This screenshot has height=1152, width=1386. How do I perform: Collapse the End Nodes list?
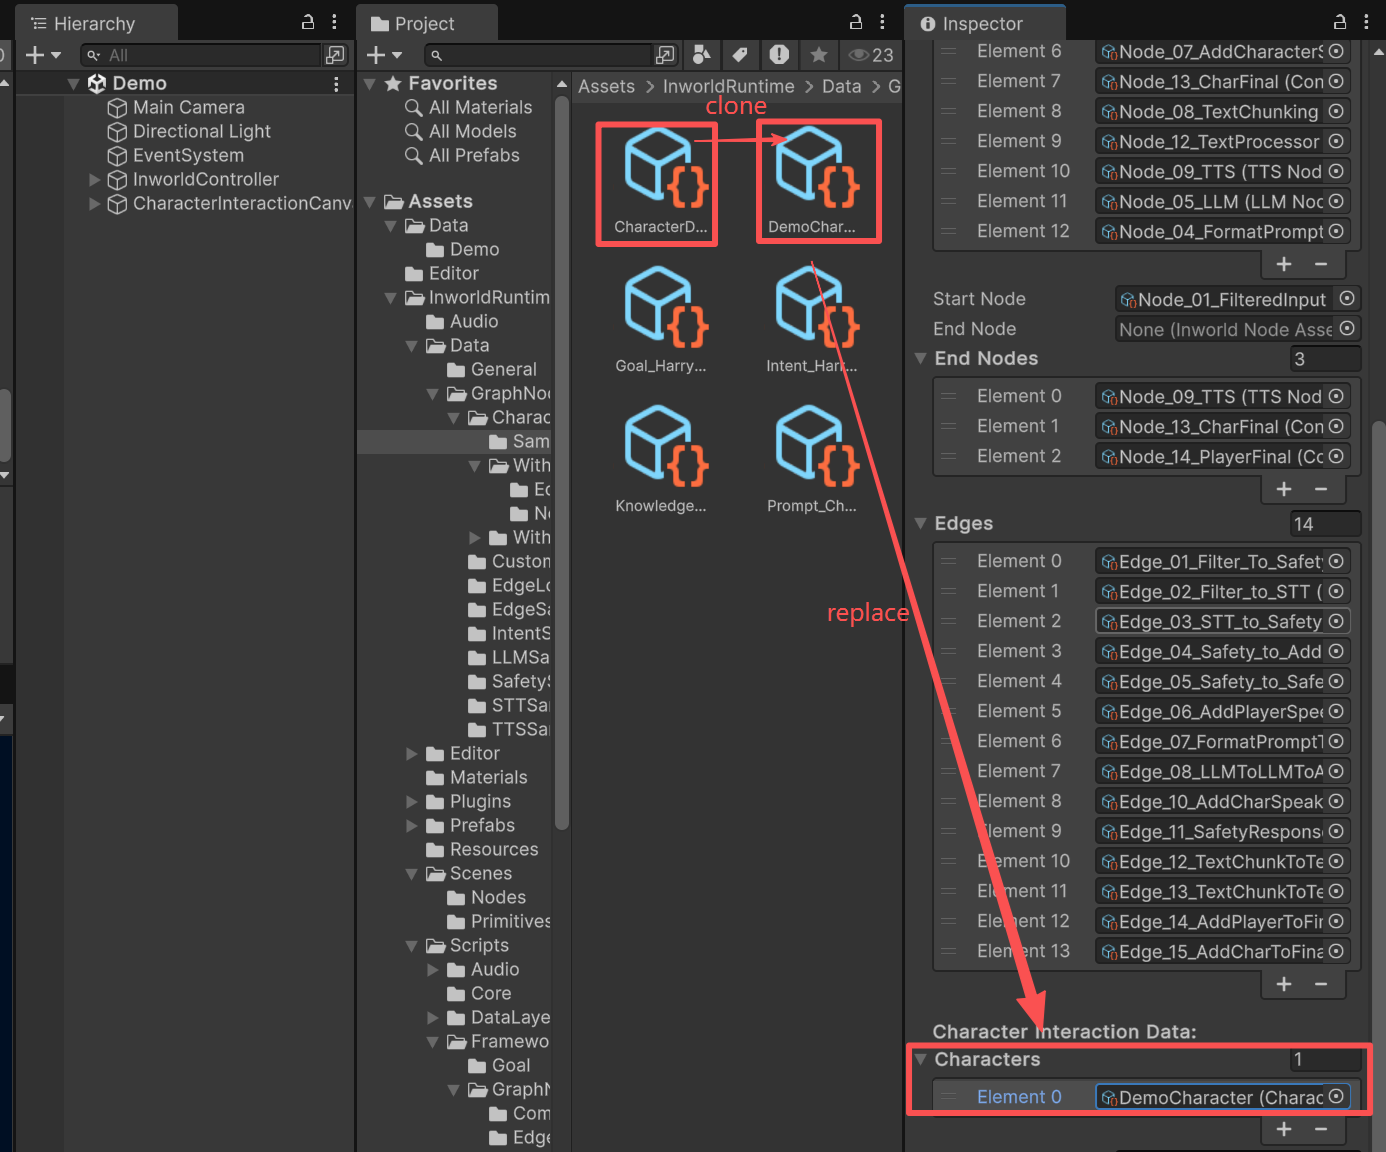(921, 359)
